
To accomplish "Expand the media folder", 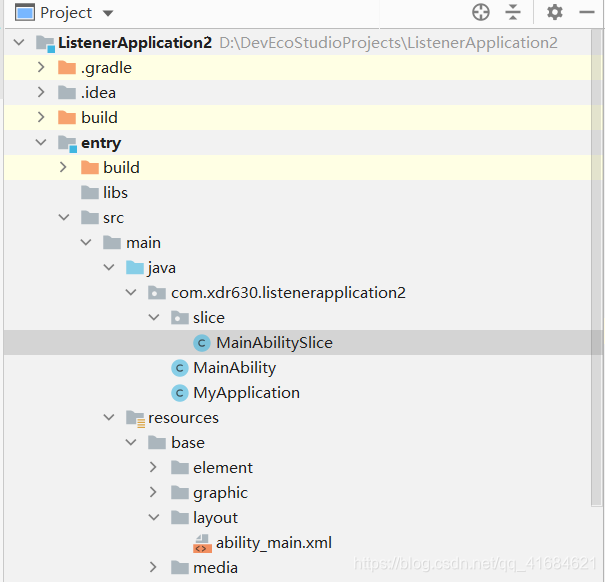I will [153, 567].
